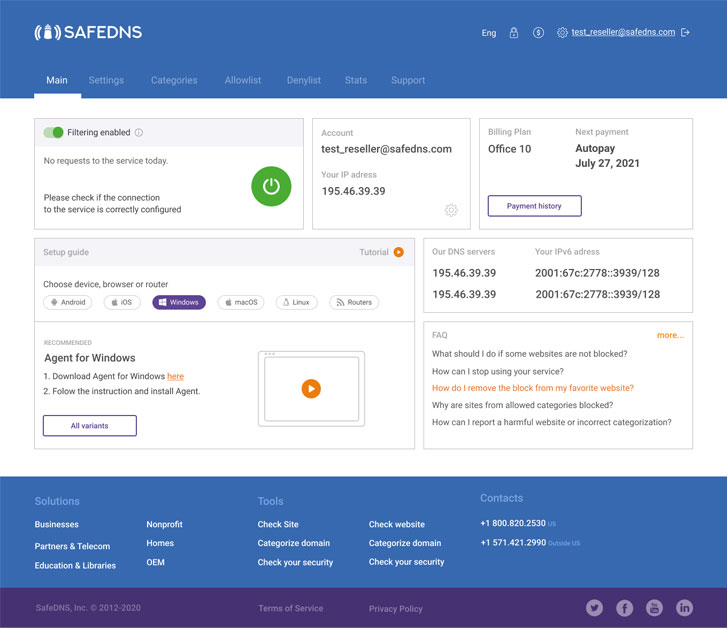Open Partners & Telecom footer link
Viewport: 728px width, 628px height.
[72, 546]
